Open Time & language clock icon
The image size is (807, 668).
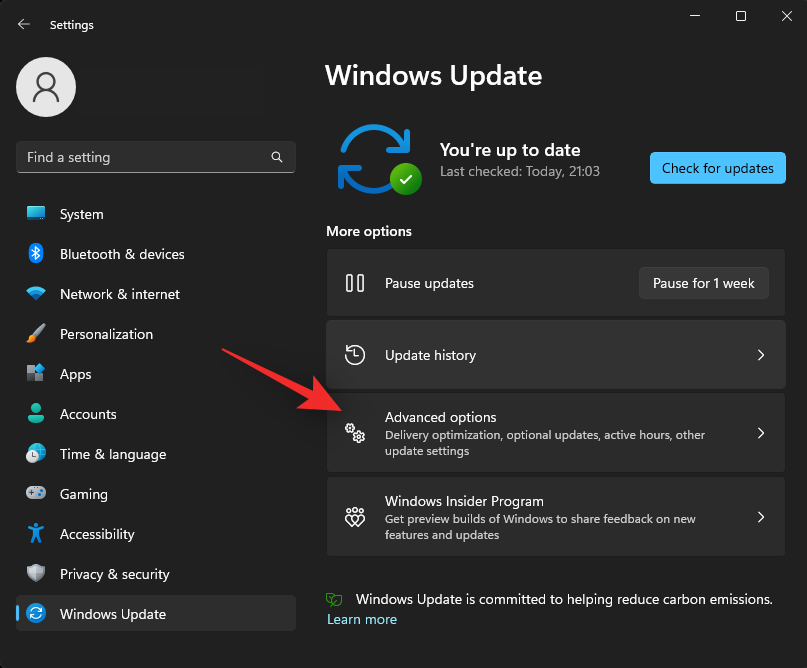coord(36,454)
